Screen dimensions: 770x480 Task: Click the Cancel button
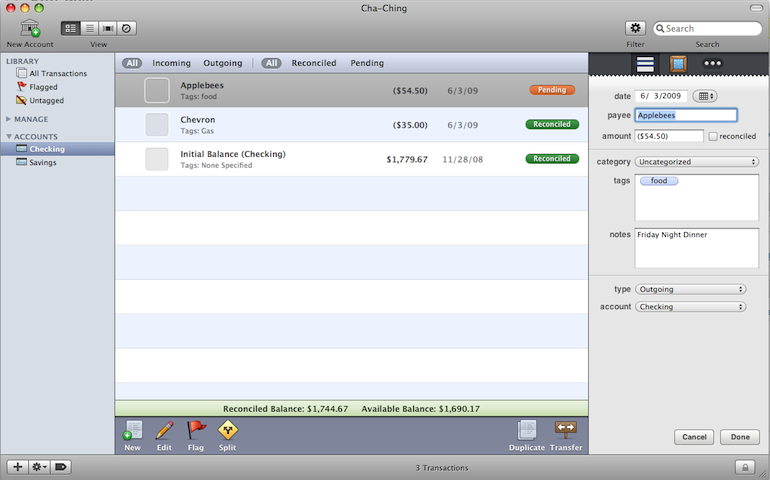point(694,437)
